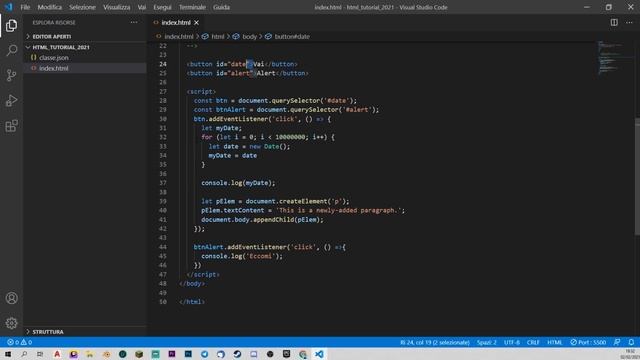
Task: Click the editor vertical scrollbar thumb
Action: (x=637, y=176)
